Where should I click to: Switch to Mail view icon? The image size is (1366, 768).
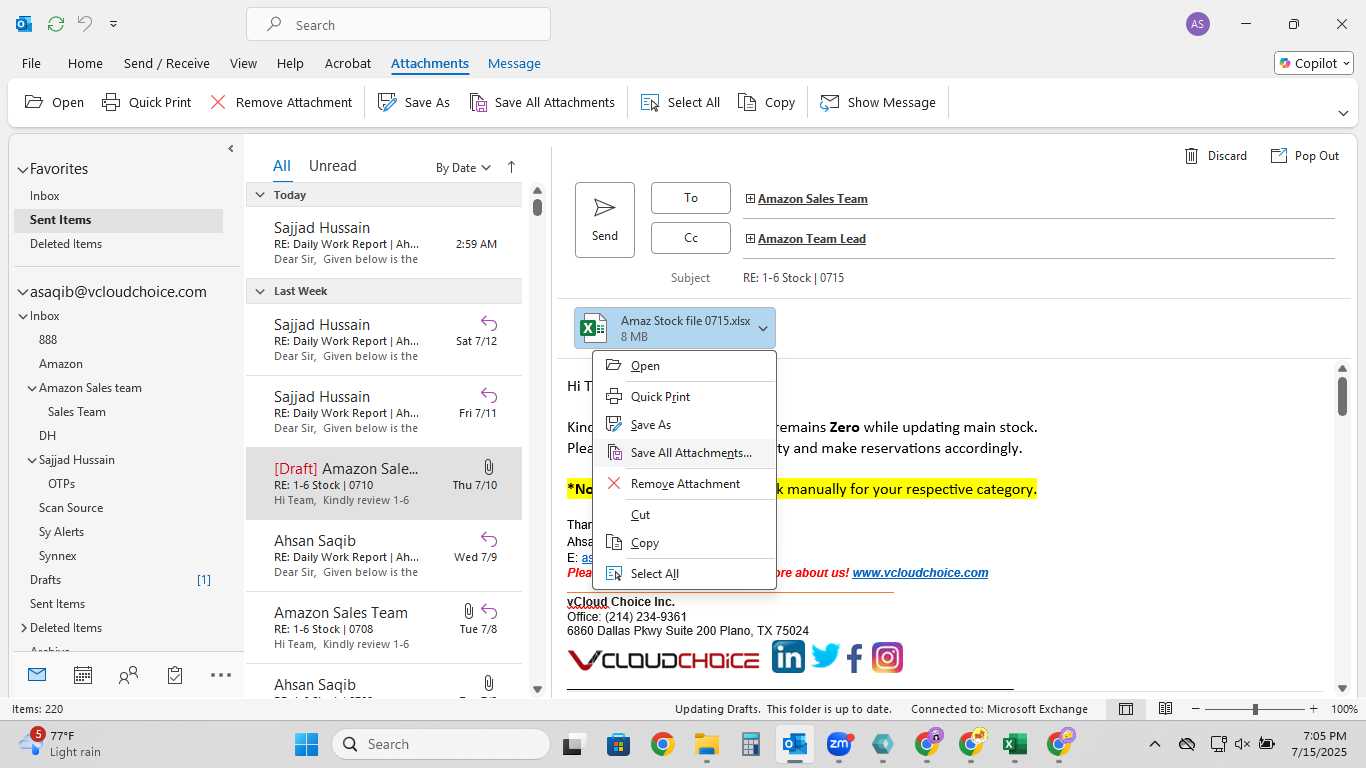(37, 675)
